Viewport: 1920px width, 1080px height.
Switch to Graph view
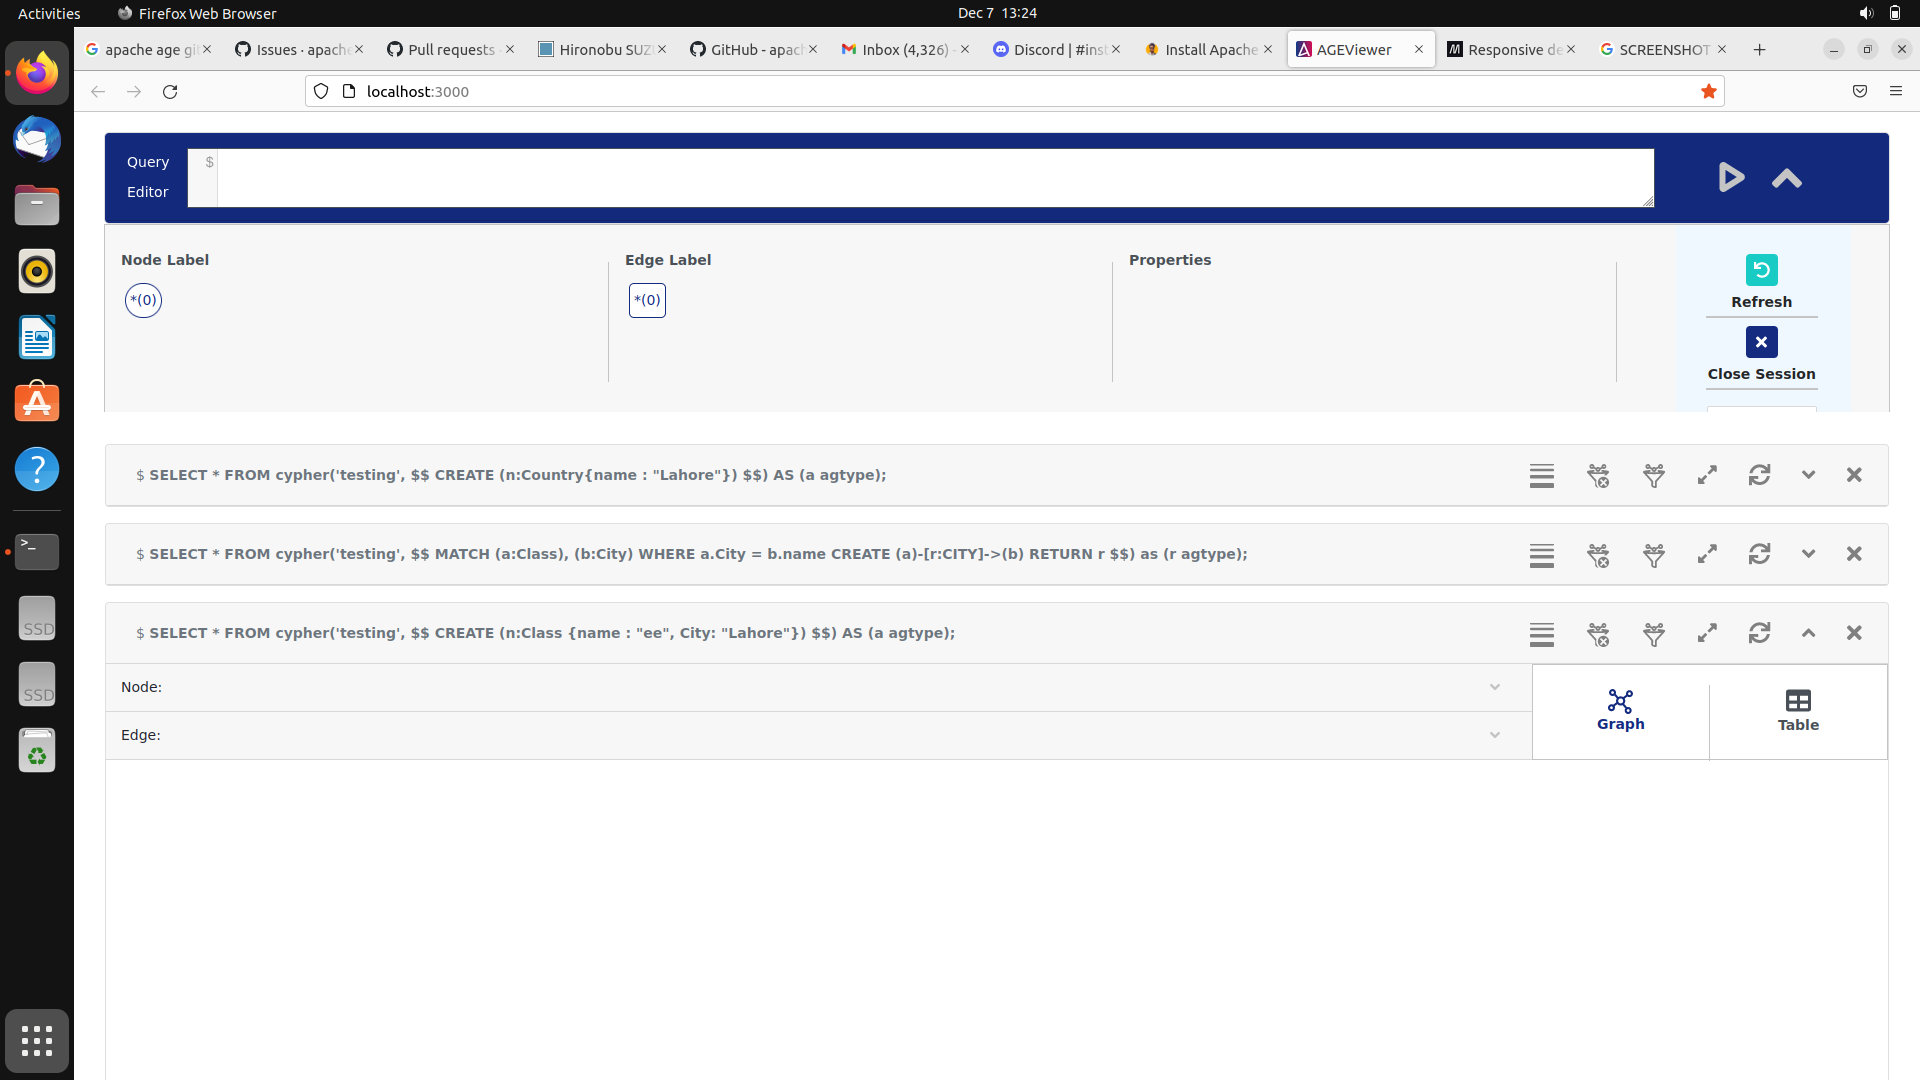1620,711
